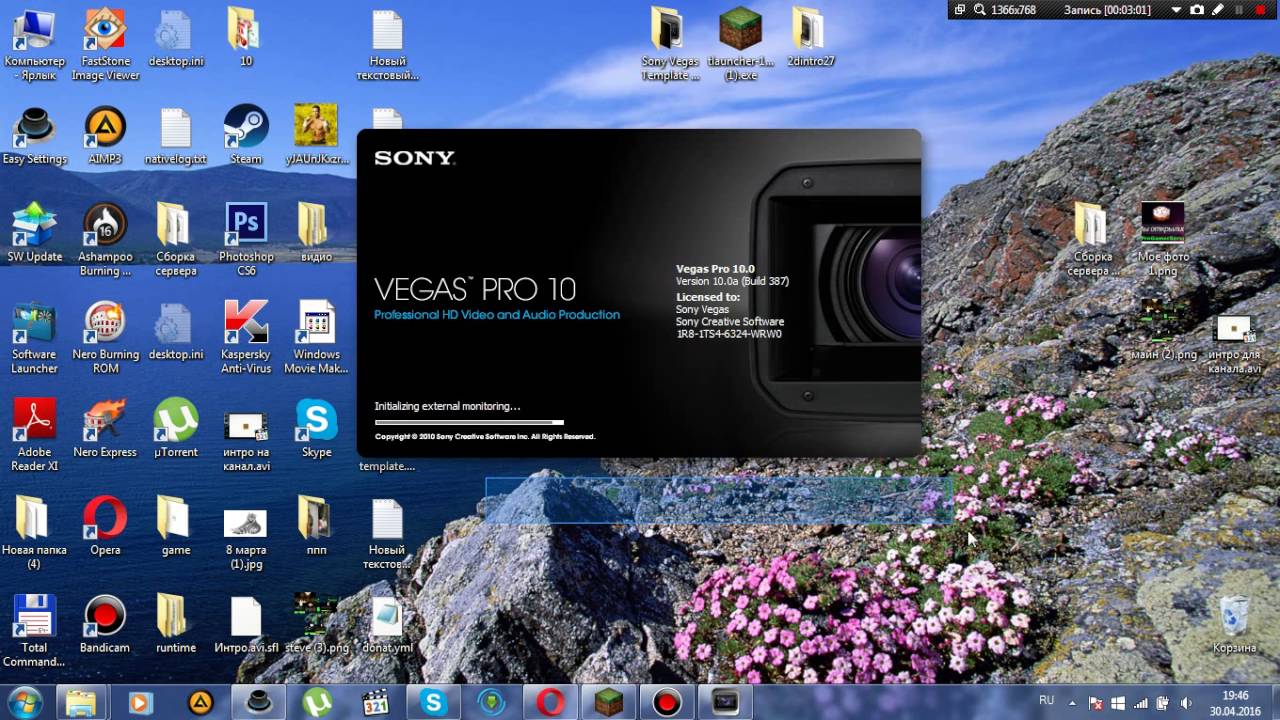Select the Bandicam desktop shortcut
Image resolution: width=1280 pixels, height=720 pixels.
[105, 625]
